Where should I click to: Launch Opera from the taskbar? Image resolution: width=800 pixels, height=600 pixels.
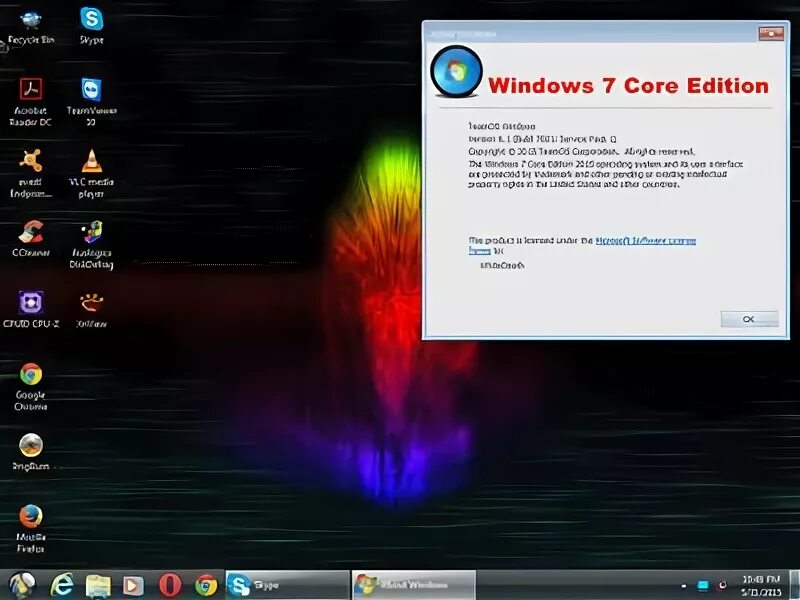tap(170, 585)
